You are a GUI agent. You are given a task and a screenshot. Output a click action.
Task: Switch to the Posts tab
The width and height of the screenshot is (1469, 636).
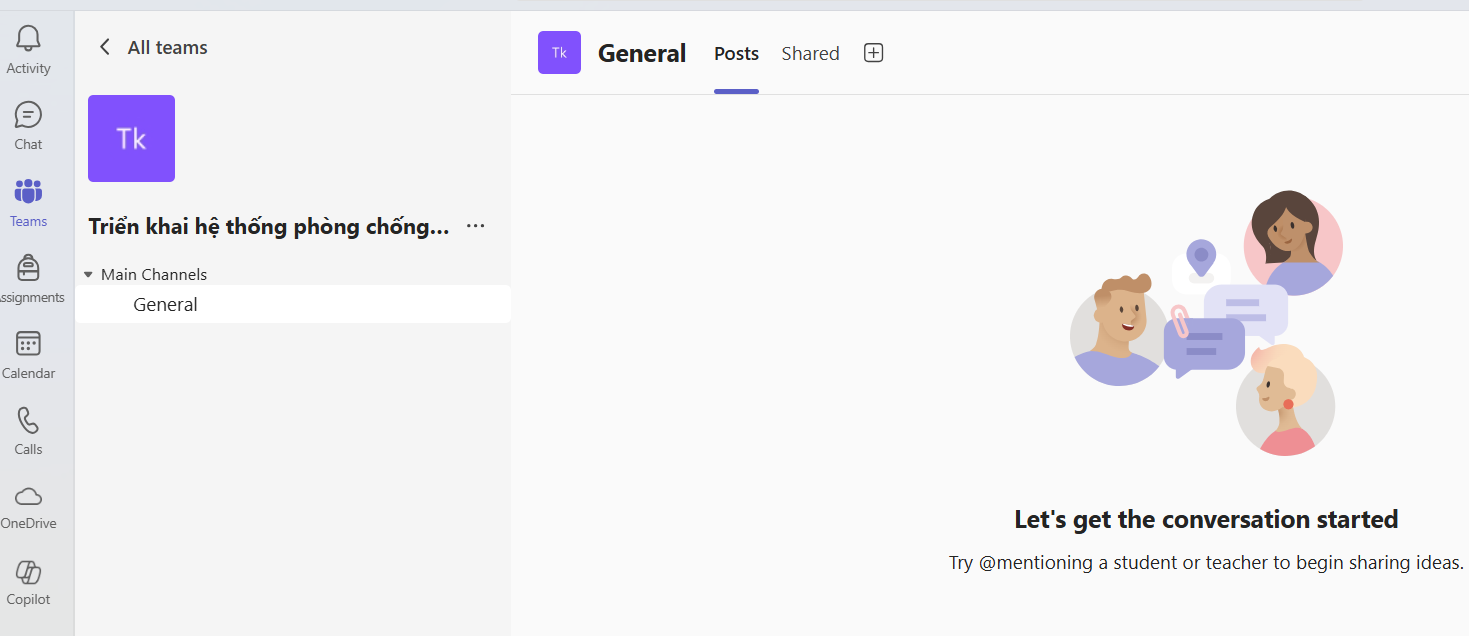click(736, 54)
